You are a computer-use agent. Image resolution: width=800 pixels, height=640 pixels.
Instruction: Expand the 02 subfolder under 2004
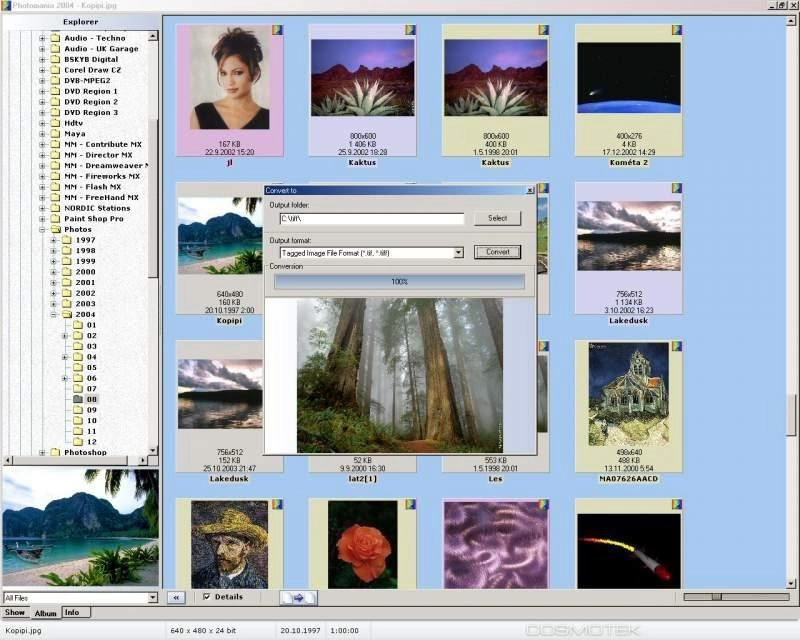pos(65,336)
